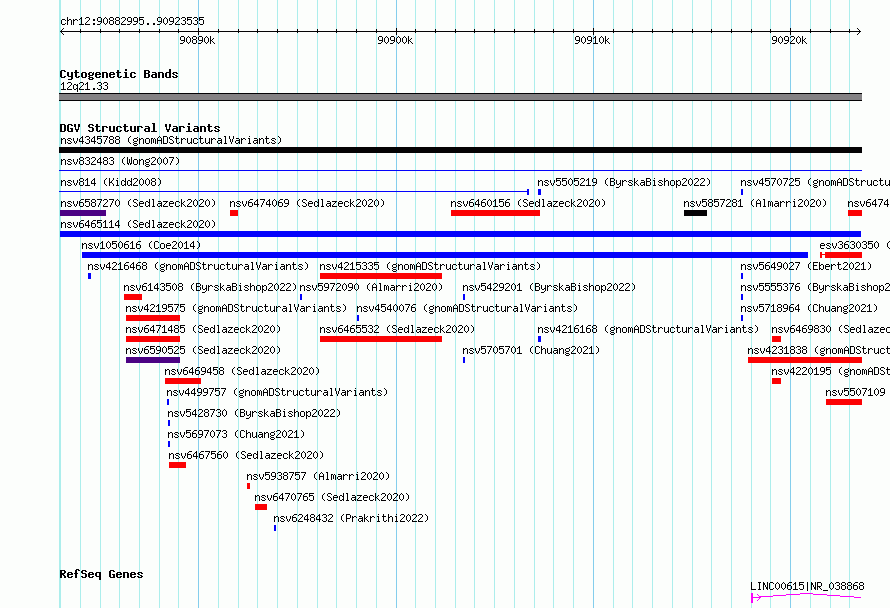Select nsv4215335 red variant bar

tap(381, 276)
